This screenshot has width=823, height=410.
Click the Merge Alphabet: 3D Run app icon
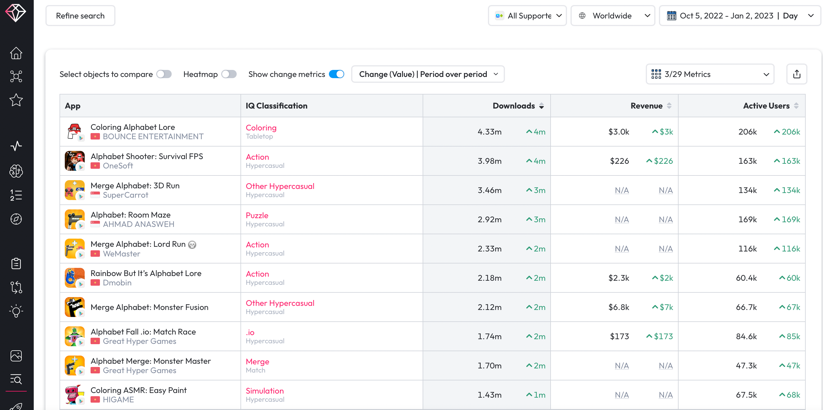pos(75,190)
